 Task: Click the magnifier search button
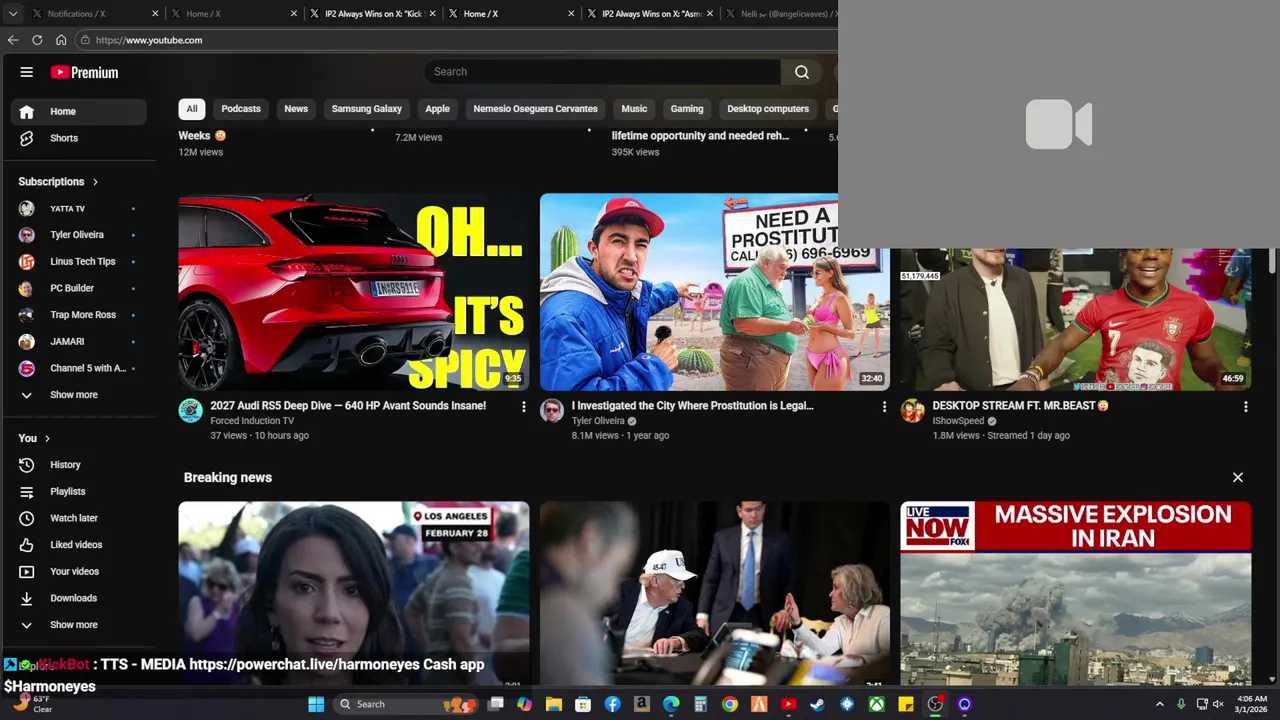[x=802, y=72]
